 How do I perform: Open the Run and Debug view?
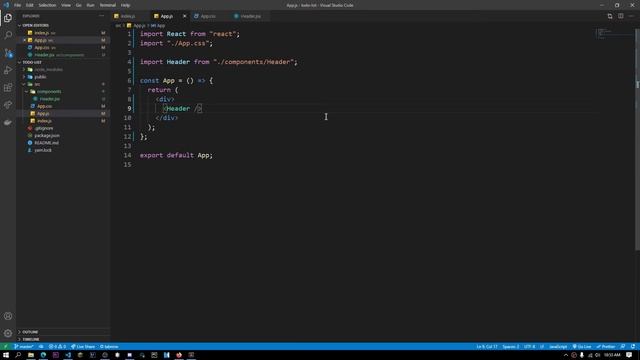point(8,70)
